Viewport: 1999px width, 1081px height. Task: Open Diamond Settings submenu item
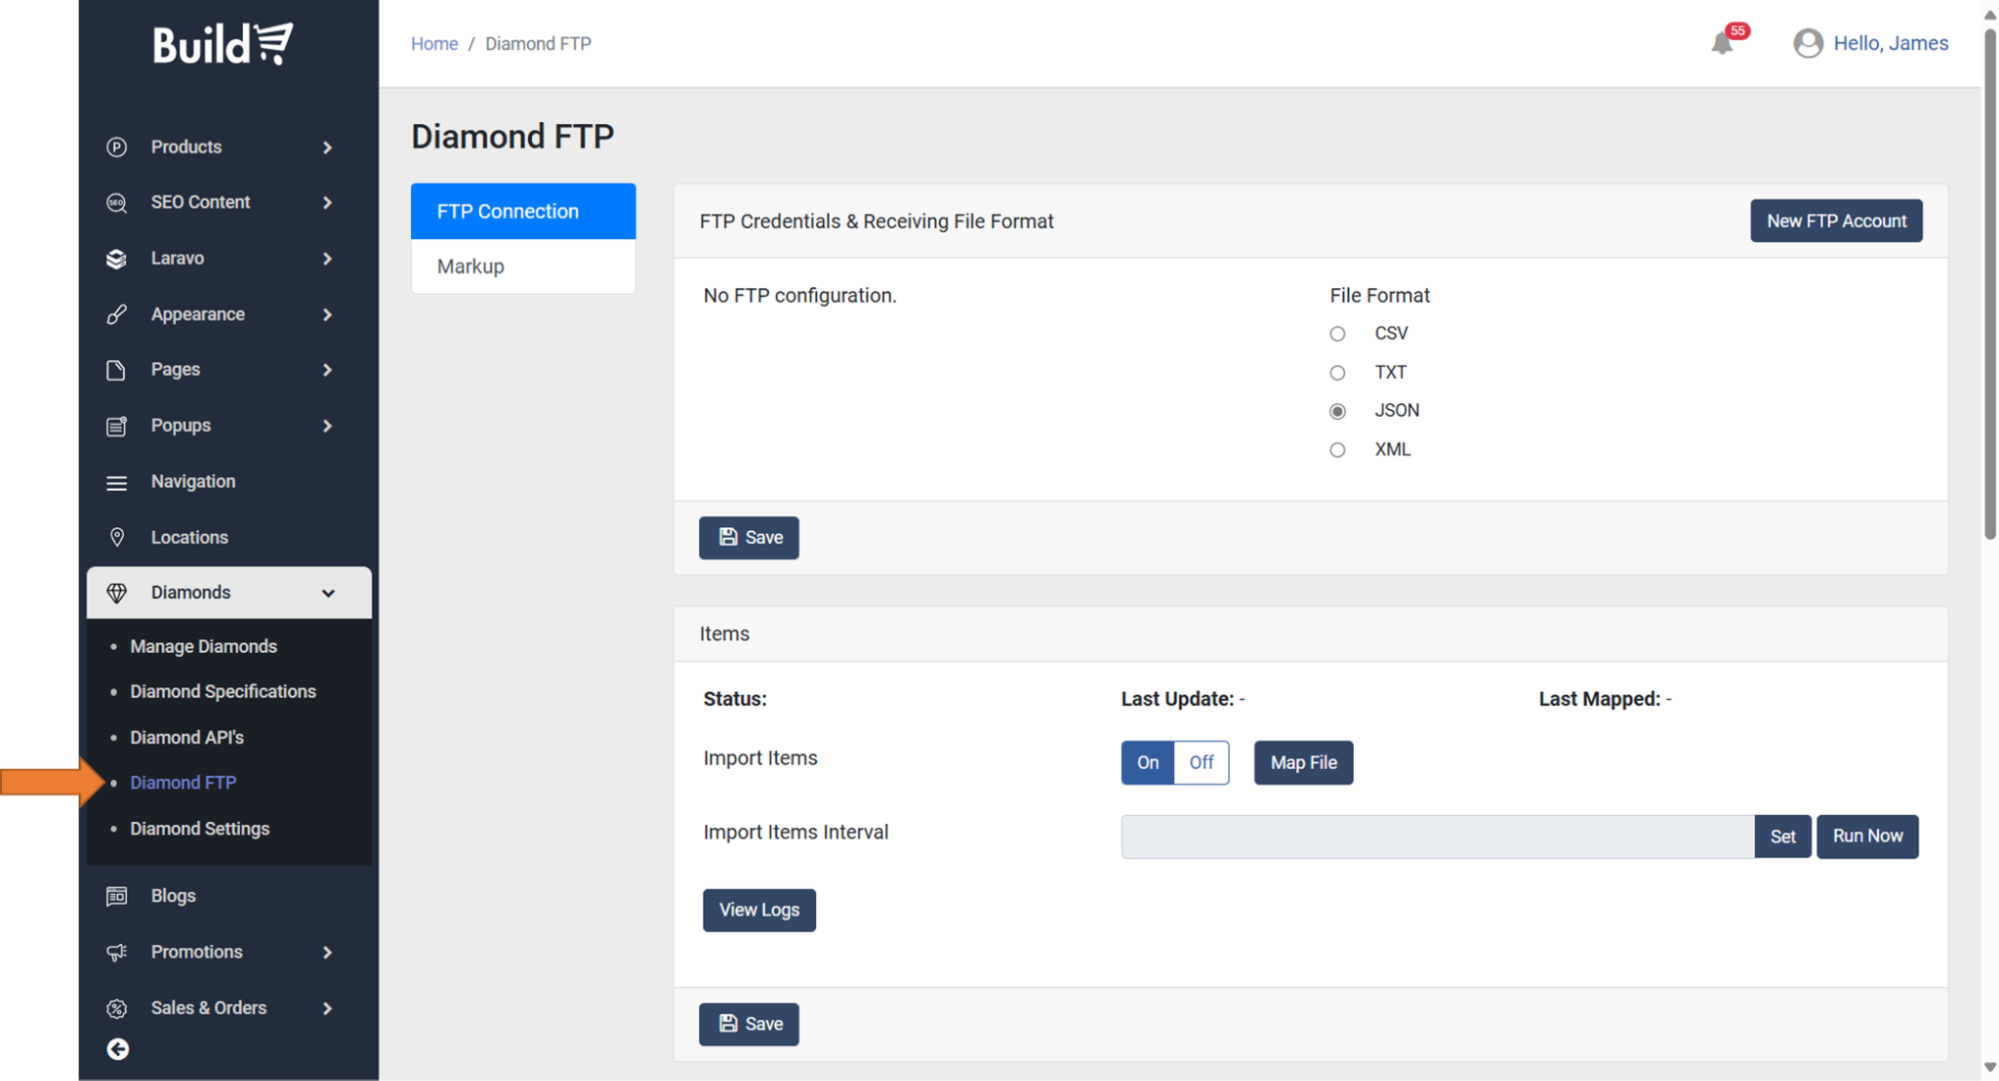click(x=200, y=829)
